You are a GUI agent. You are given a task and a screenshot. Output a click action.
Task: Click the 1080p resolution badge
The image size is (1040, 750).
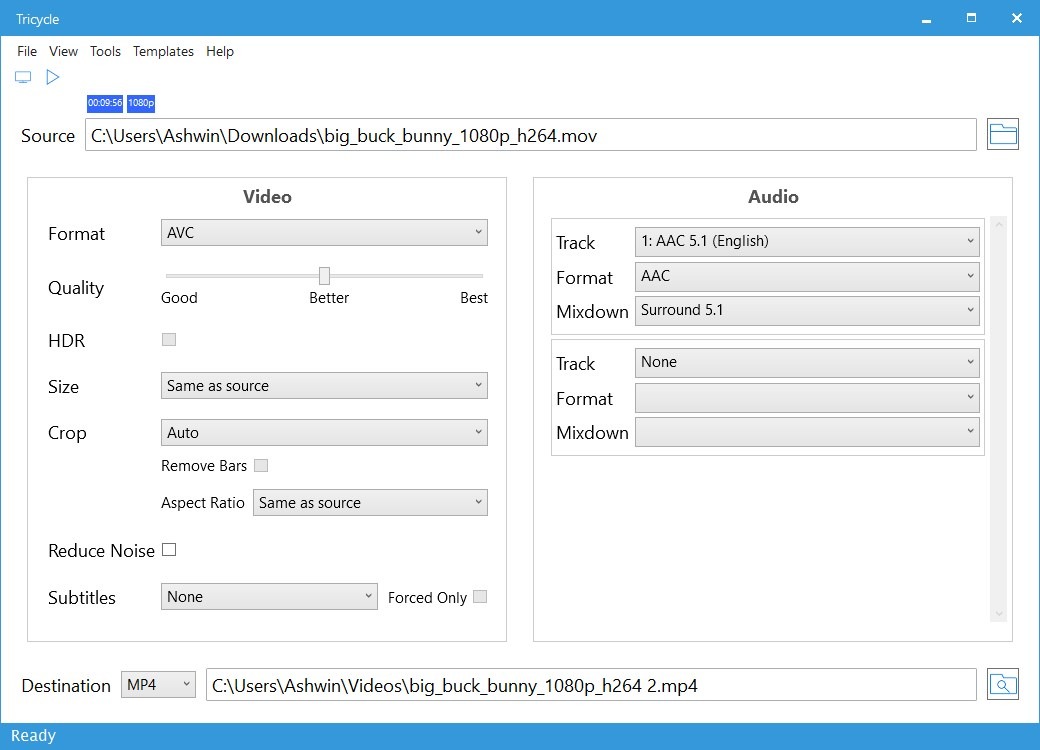tap(141, 103)
